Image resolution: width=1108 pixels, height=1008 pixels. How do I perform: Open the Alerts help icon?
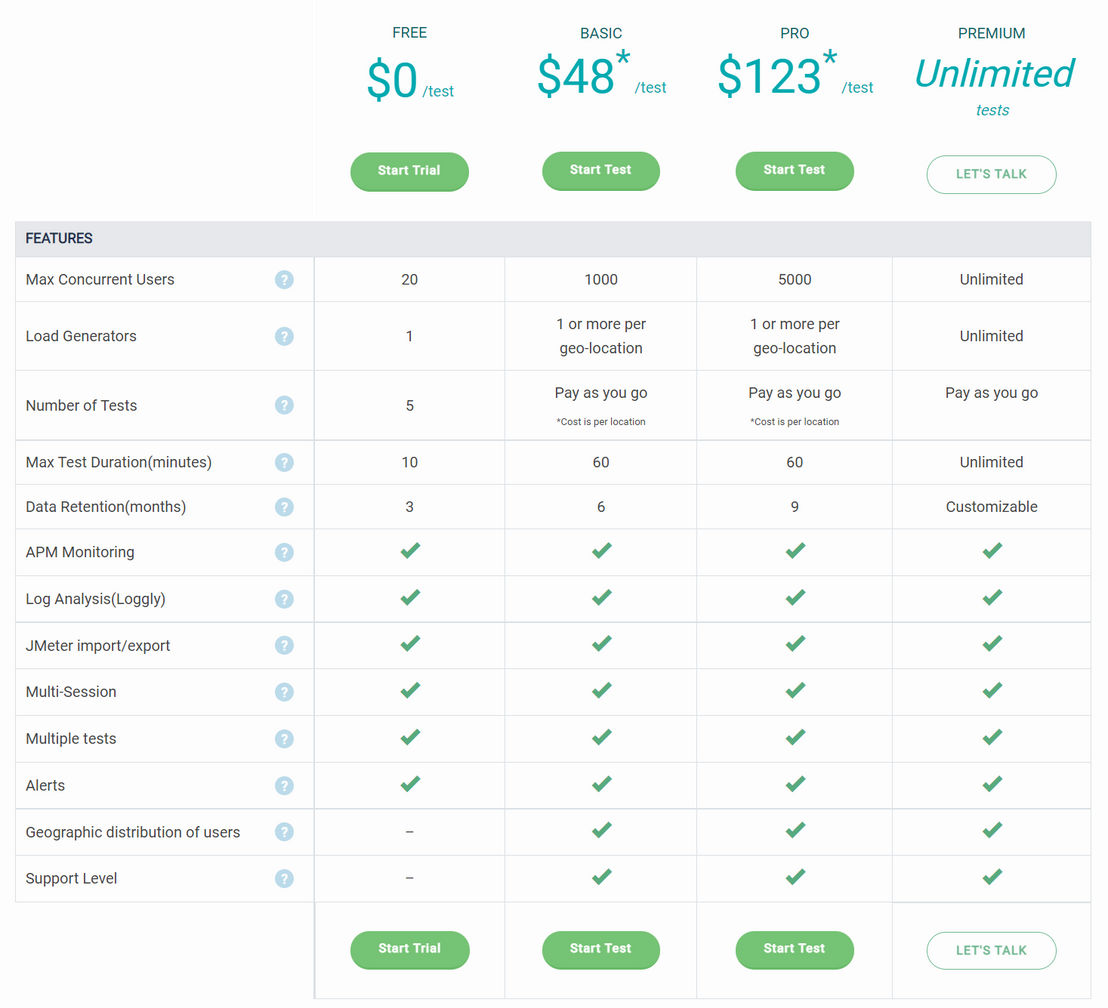284,786
